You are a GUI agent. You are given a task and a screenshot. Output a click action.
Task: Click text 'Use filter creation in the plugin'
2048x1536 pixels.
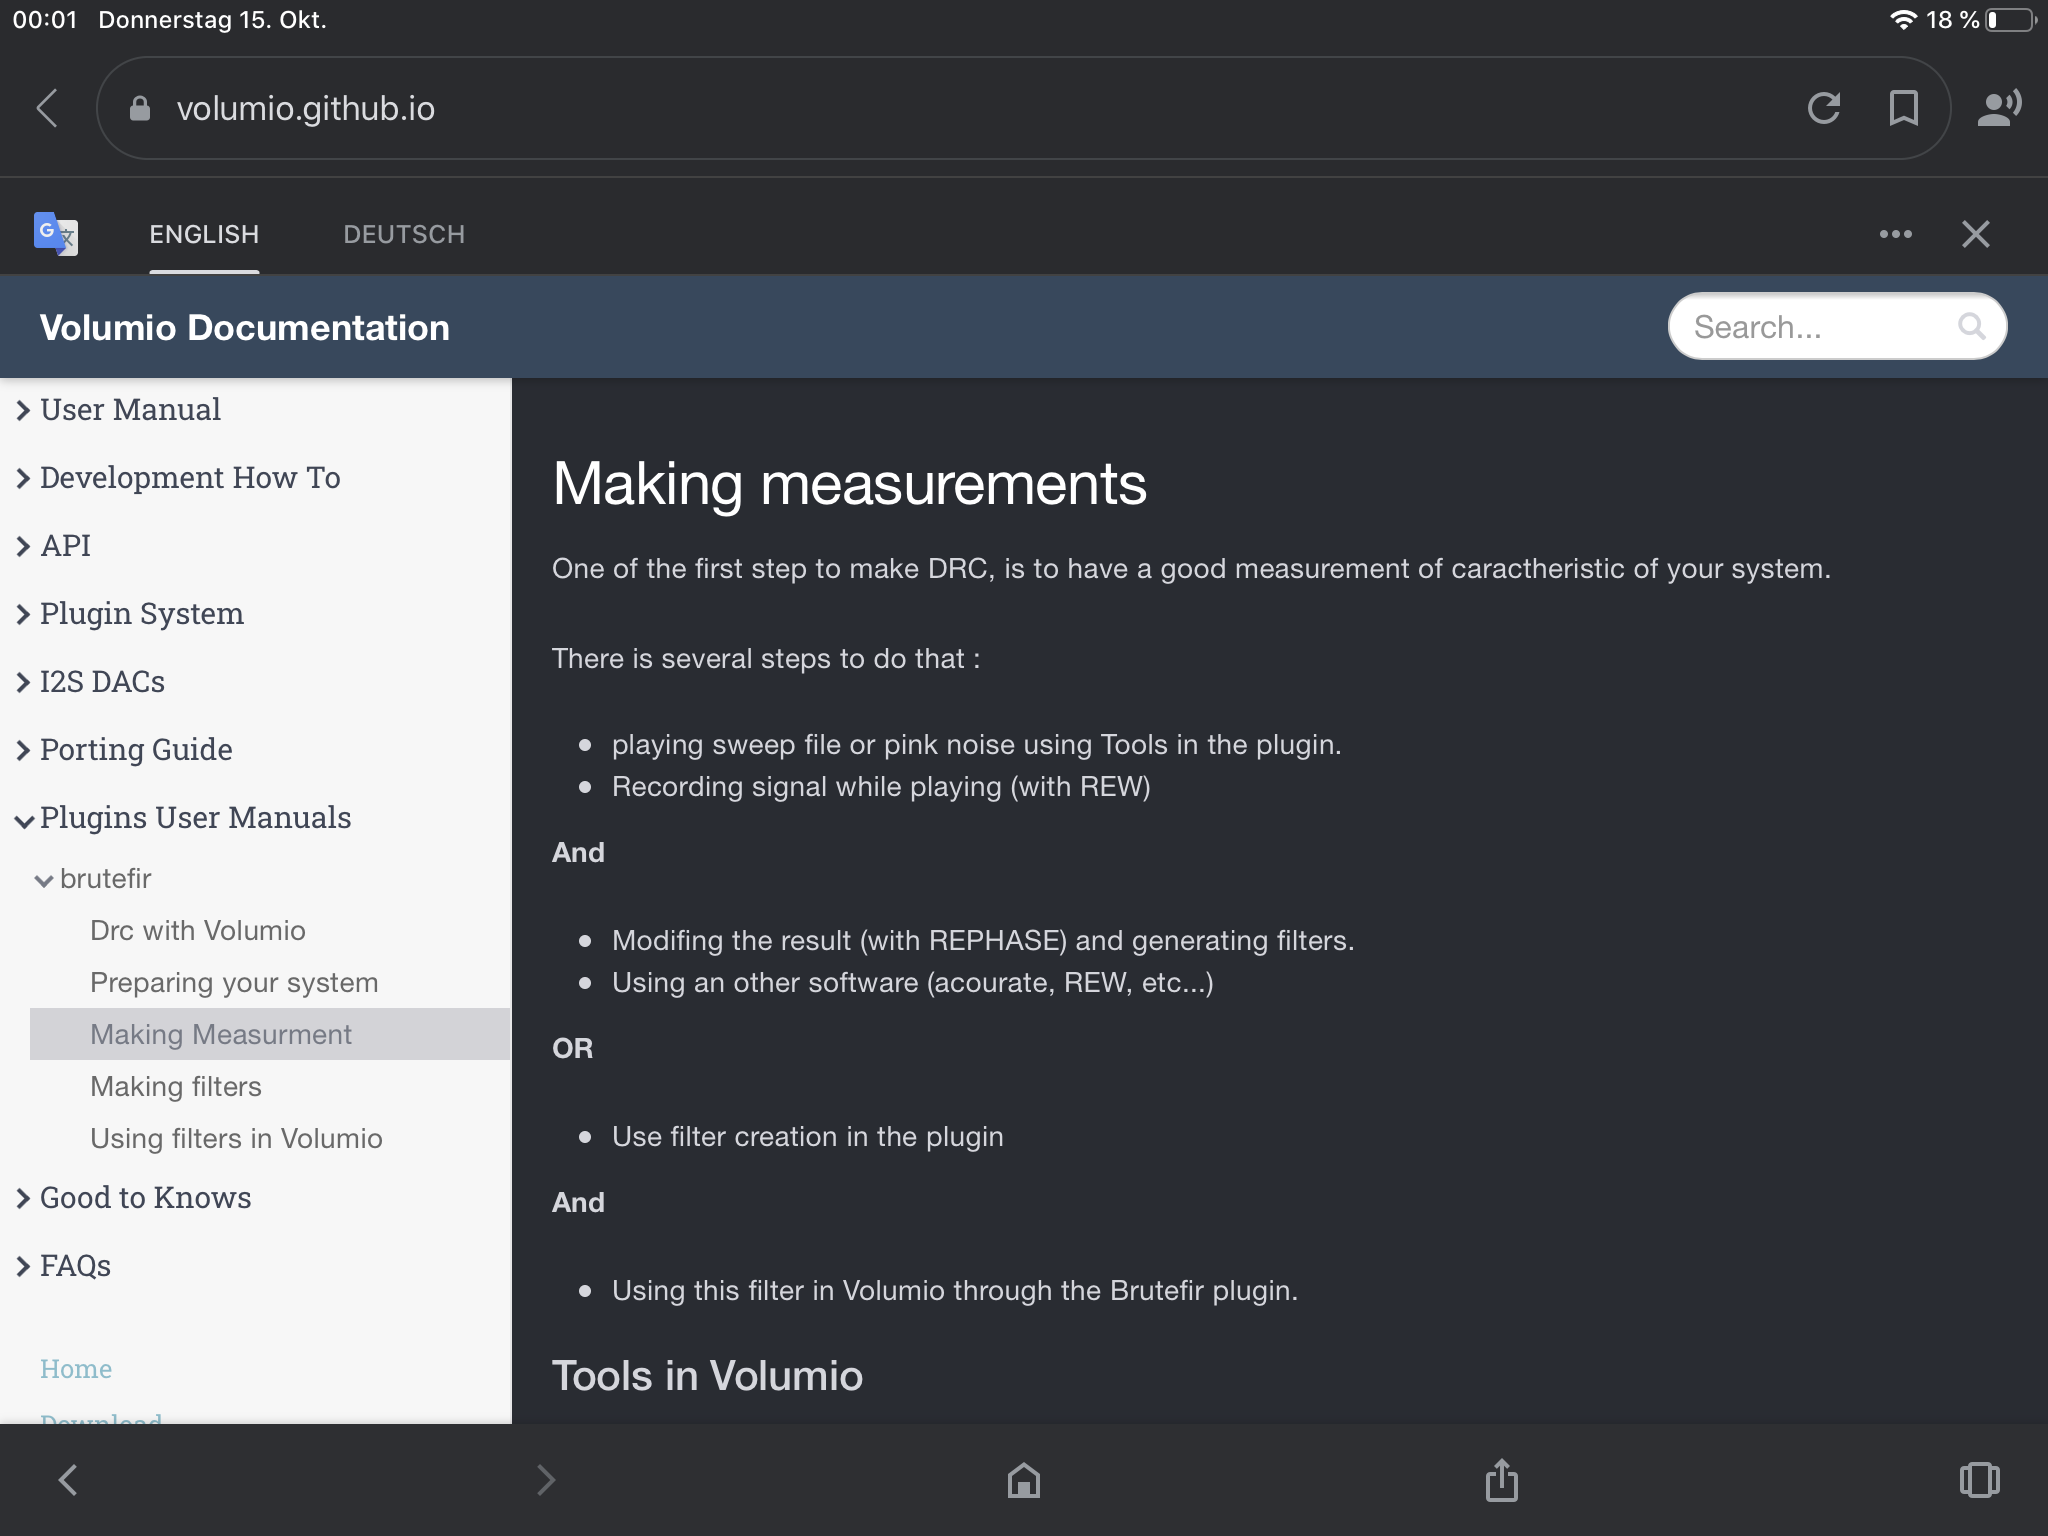pos(807,1137)
